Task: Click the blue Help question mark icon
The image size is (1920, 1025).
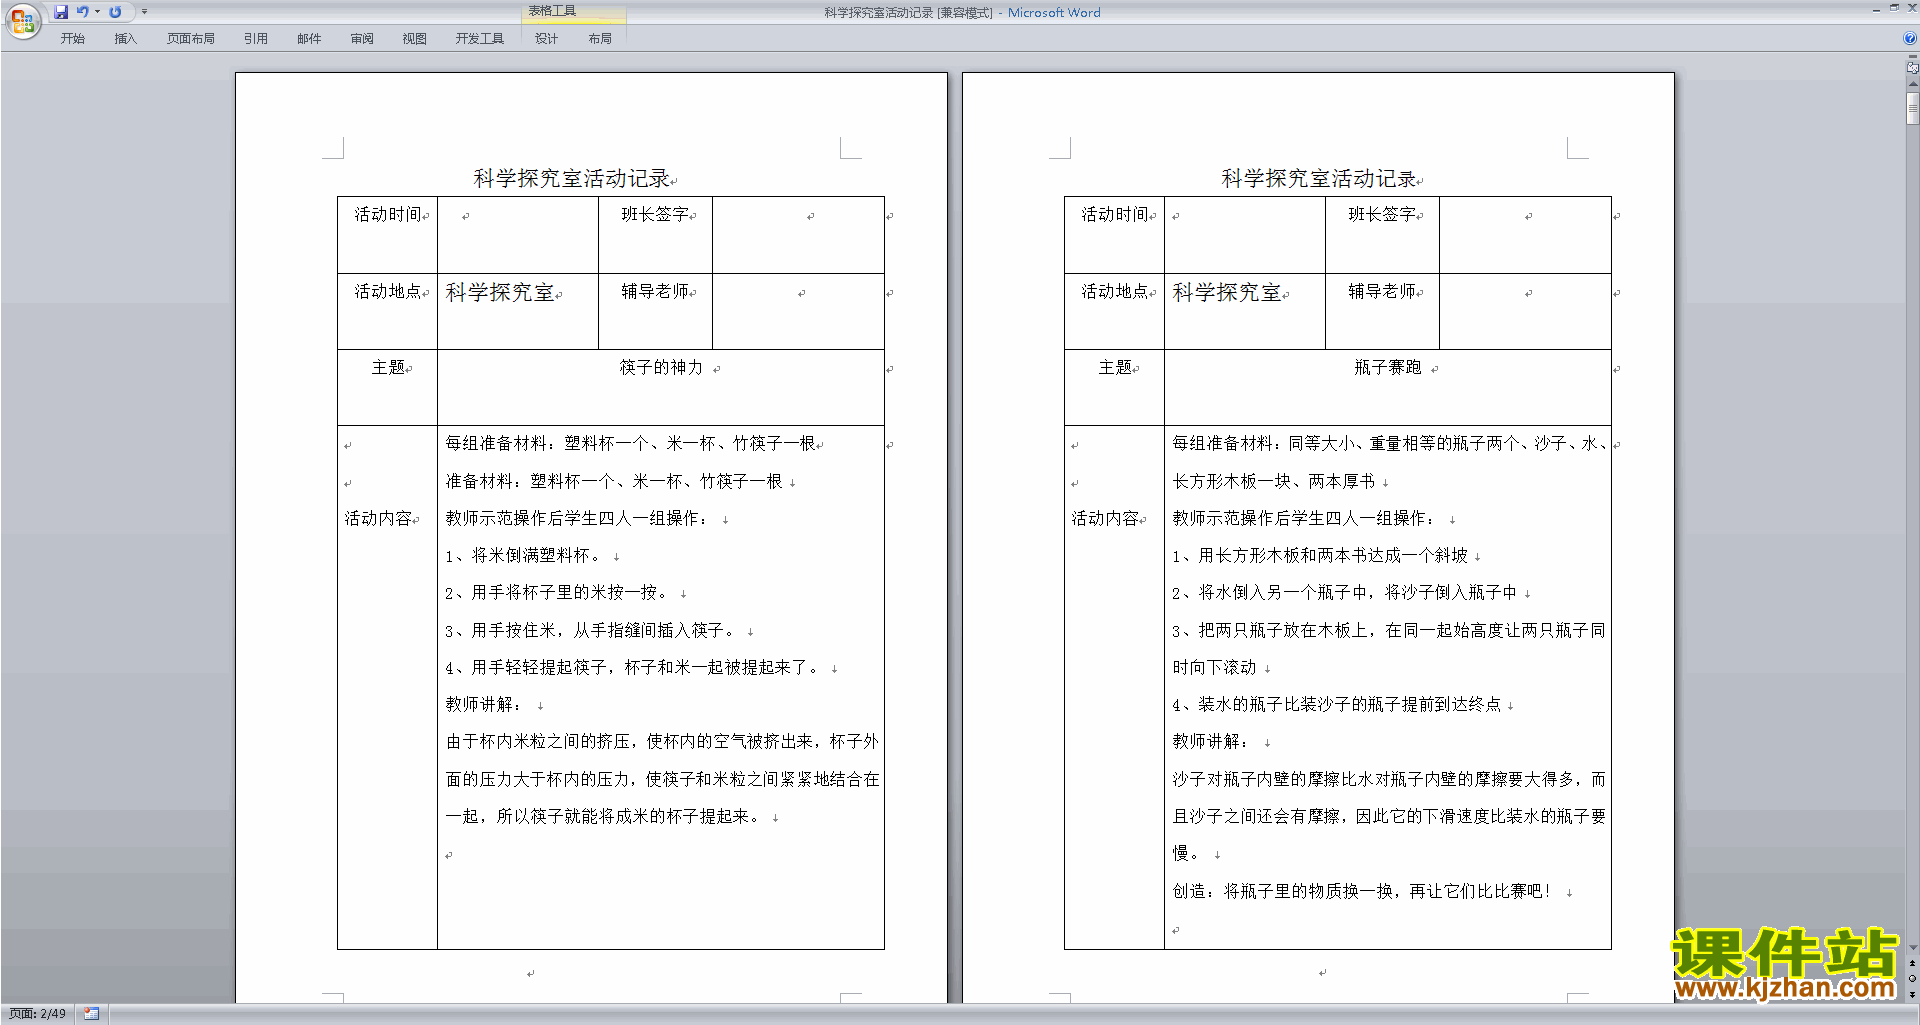Action: tap(1910, 39)
